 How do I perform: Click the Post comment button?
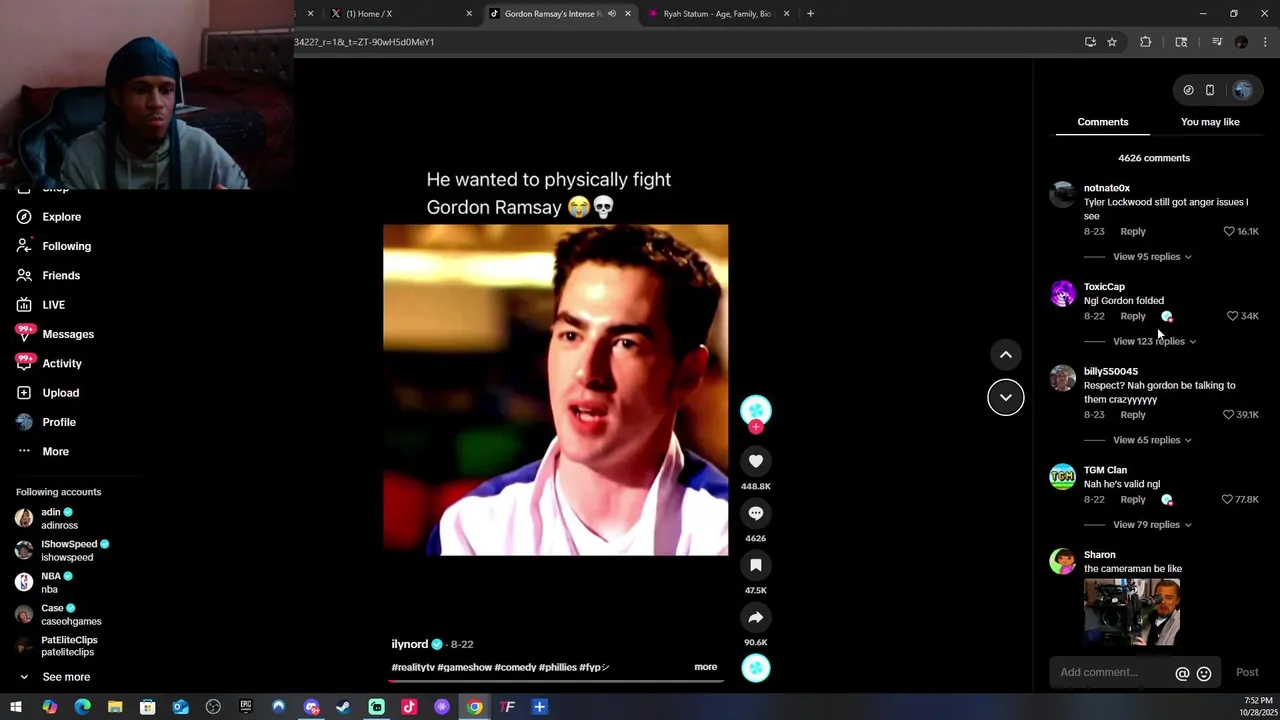pyautogui.click(x=1247, y=673)
